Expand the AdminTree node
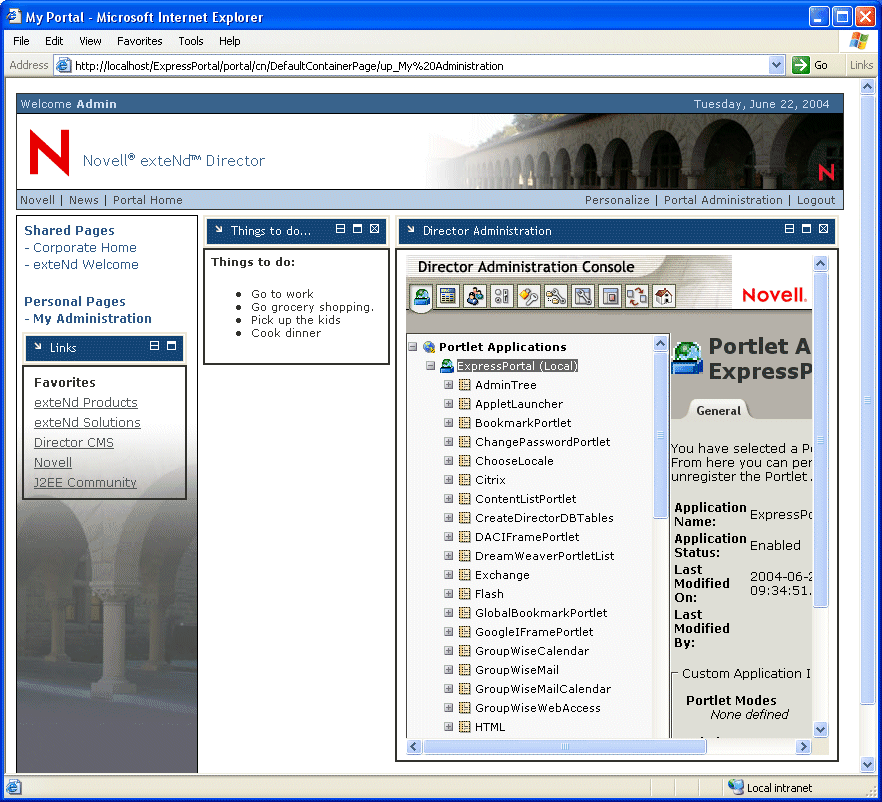The width and height of the screenshot is (882, 802). point(448,385)
